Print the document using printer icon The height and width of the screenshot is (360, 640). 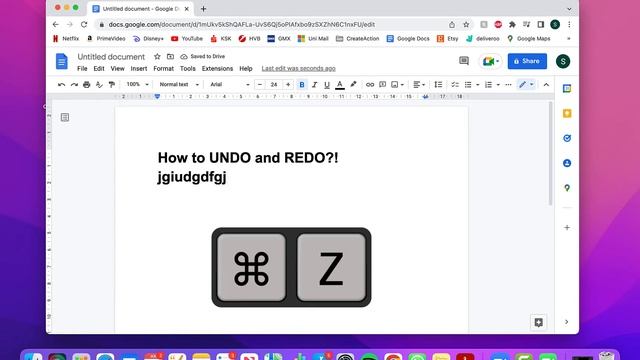(x=87, y=84)
